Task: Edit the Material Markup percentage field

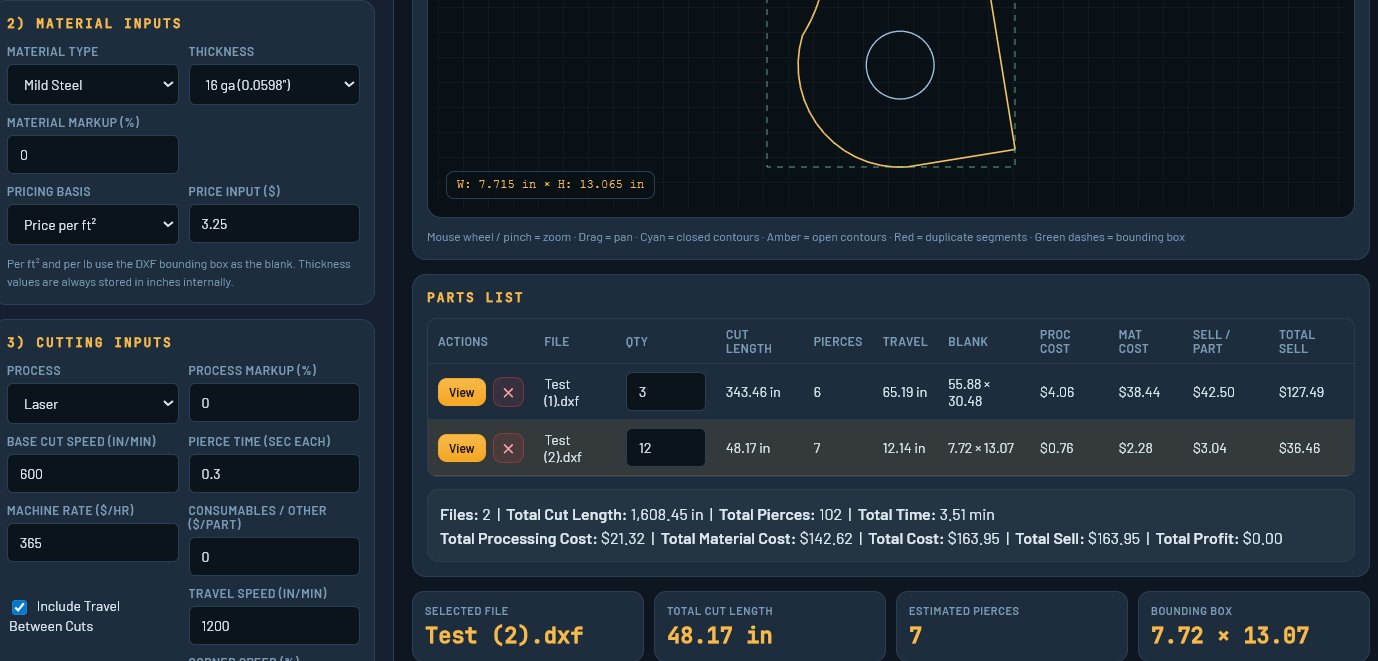Action: tap(92, 154)
